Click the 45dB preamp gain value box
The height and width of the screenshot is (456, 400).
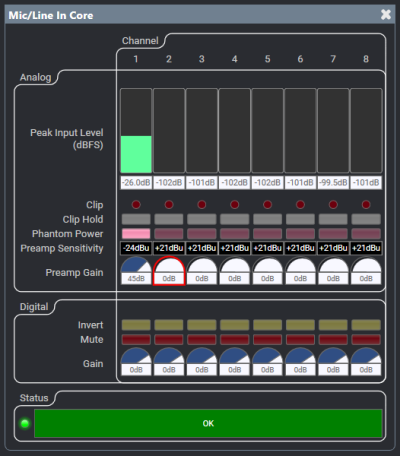tap(136, 279)
